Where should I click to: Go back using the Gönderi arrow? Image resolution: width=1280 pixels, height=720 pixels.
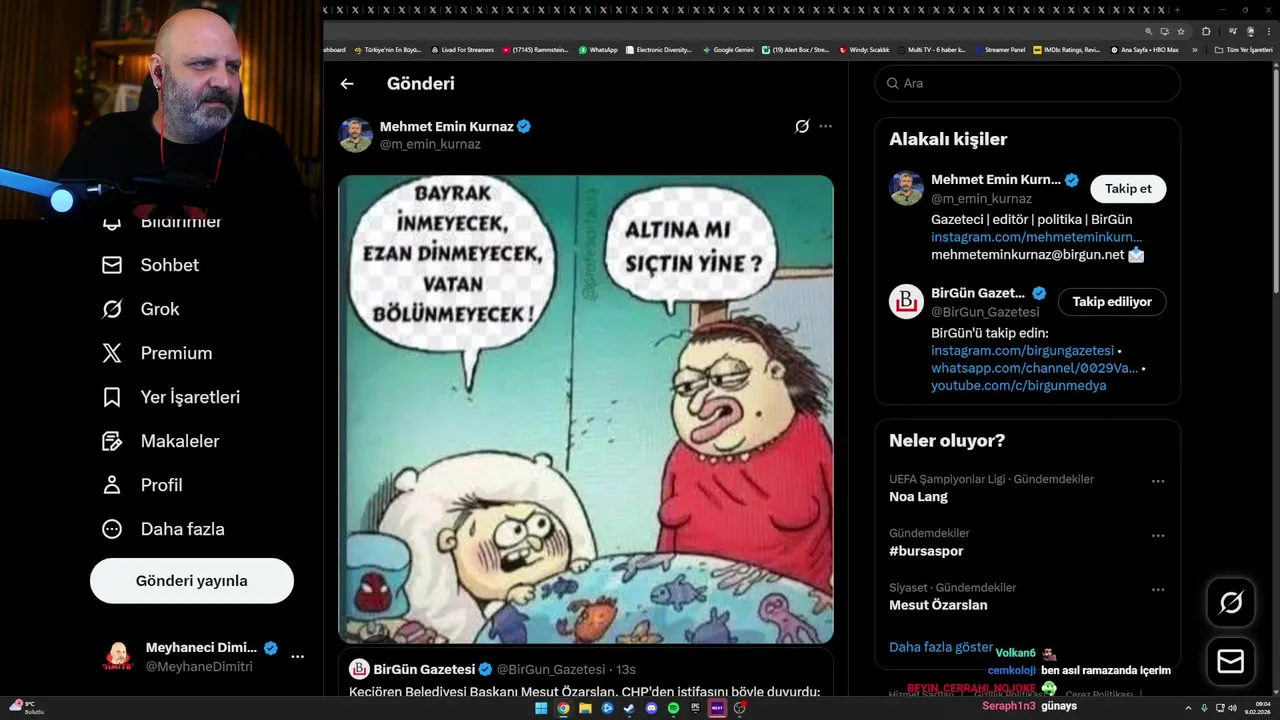347,84
